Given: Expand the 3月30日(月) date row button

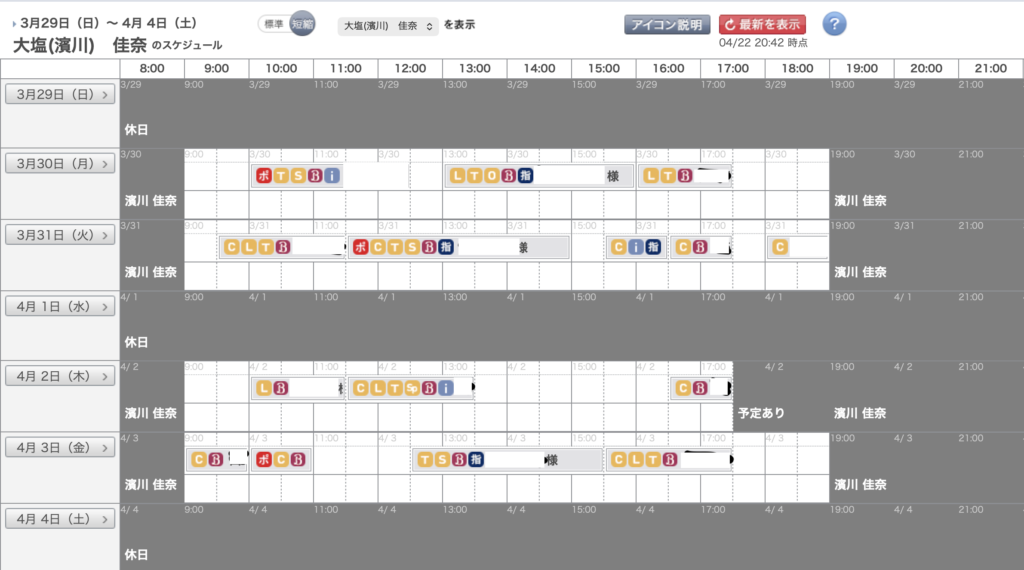Looking at the screenshot, I should [59, 165].
